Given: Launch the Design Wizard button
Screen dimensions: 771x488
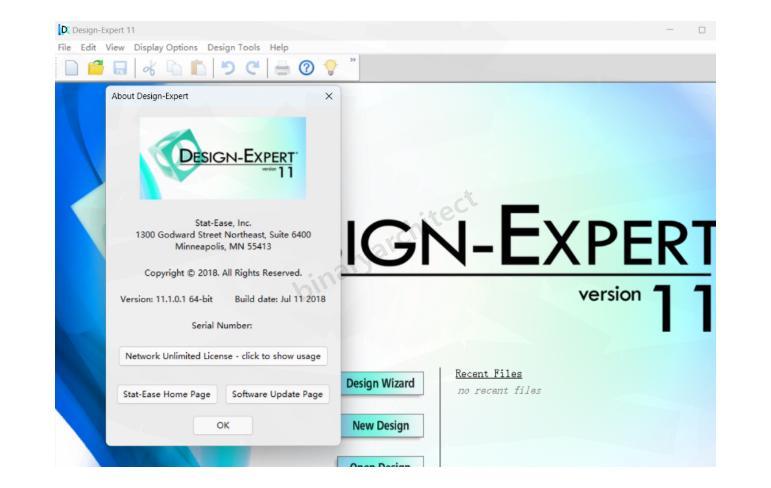Looking at the screenshot, I should coord(381,384).
